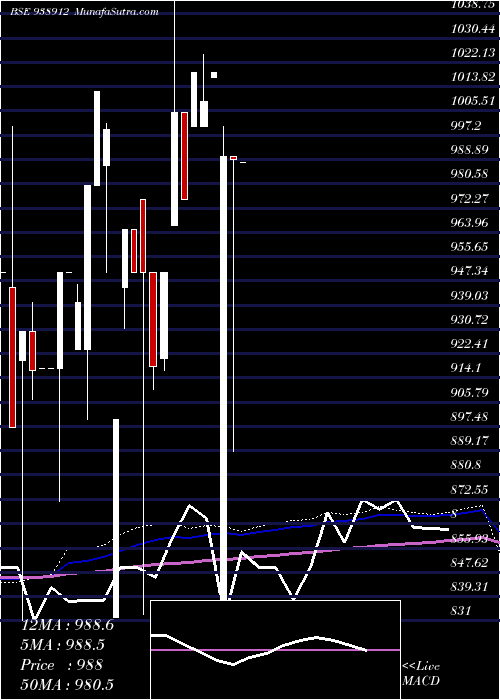Select the 889.17 price axis label
Viewport: 500px width, 700px height.
470,441
